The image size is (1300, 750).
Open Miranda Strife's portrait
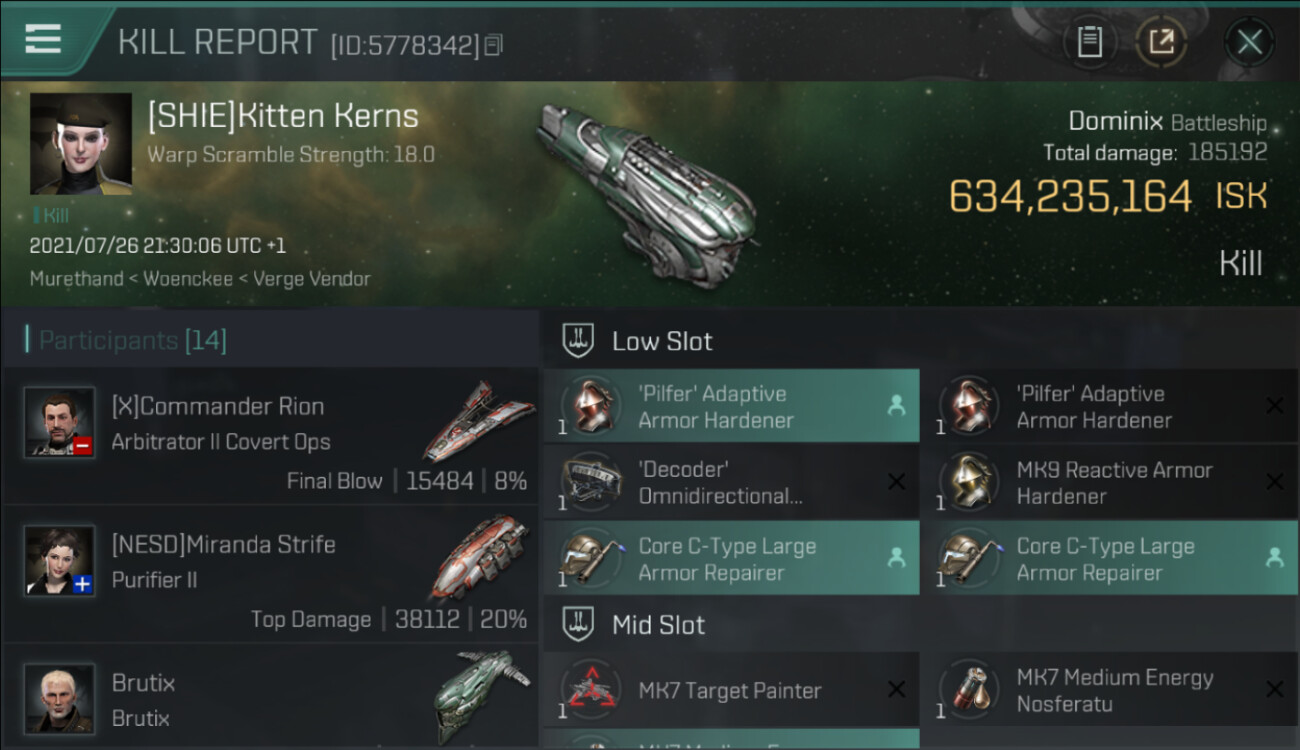tap(60, 560)
